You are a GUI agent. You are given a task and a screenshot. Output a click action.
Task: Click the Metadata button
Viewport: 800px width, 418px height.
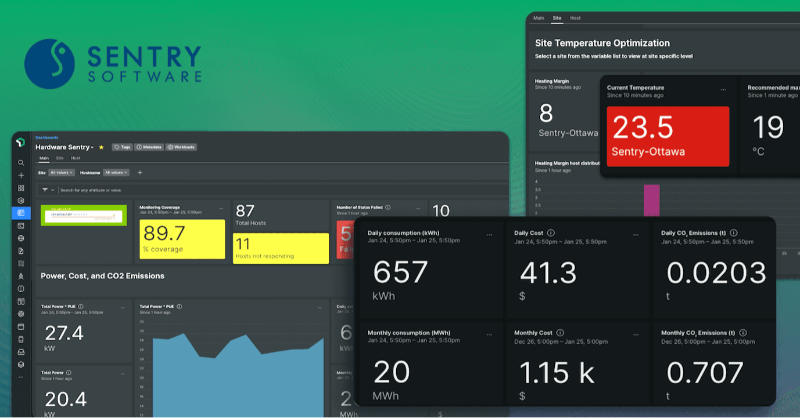pyautogui.click(x=149, y=147)
